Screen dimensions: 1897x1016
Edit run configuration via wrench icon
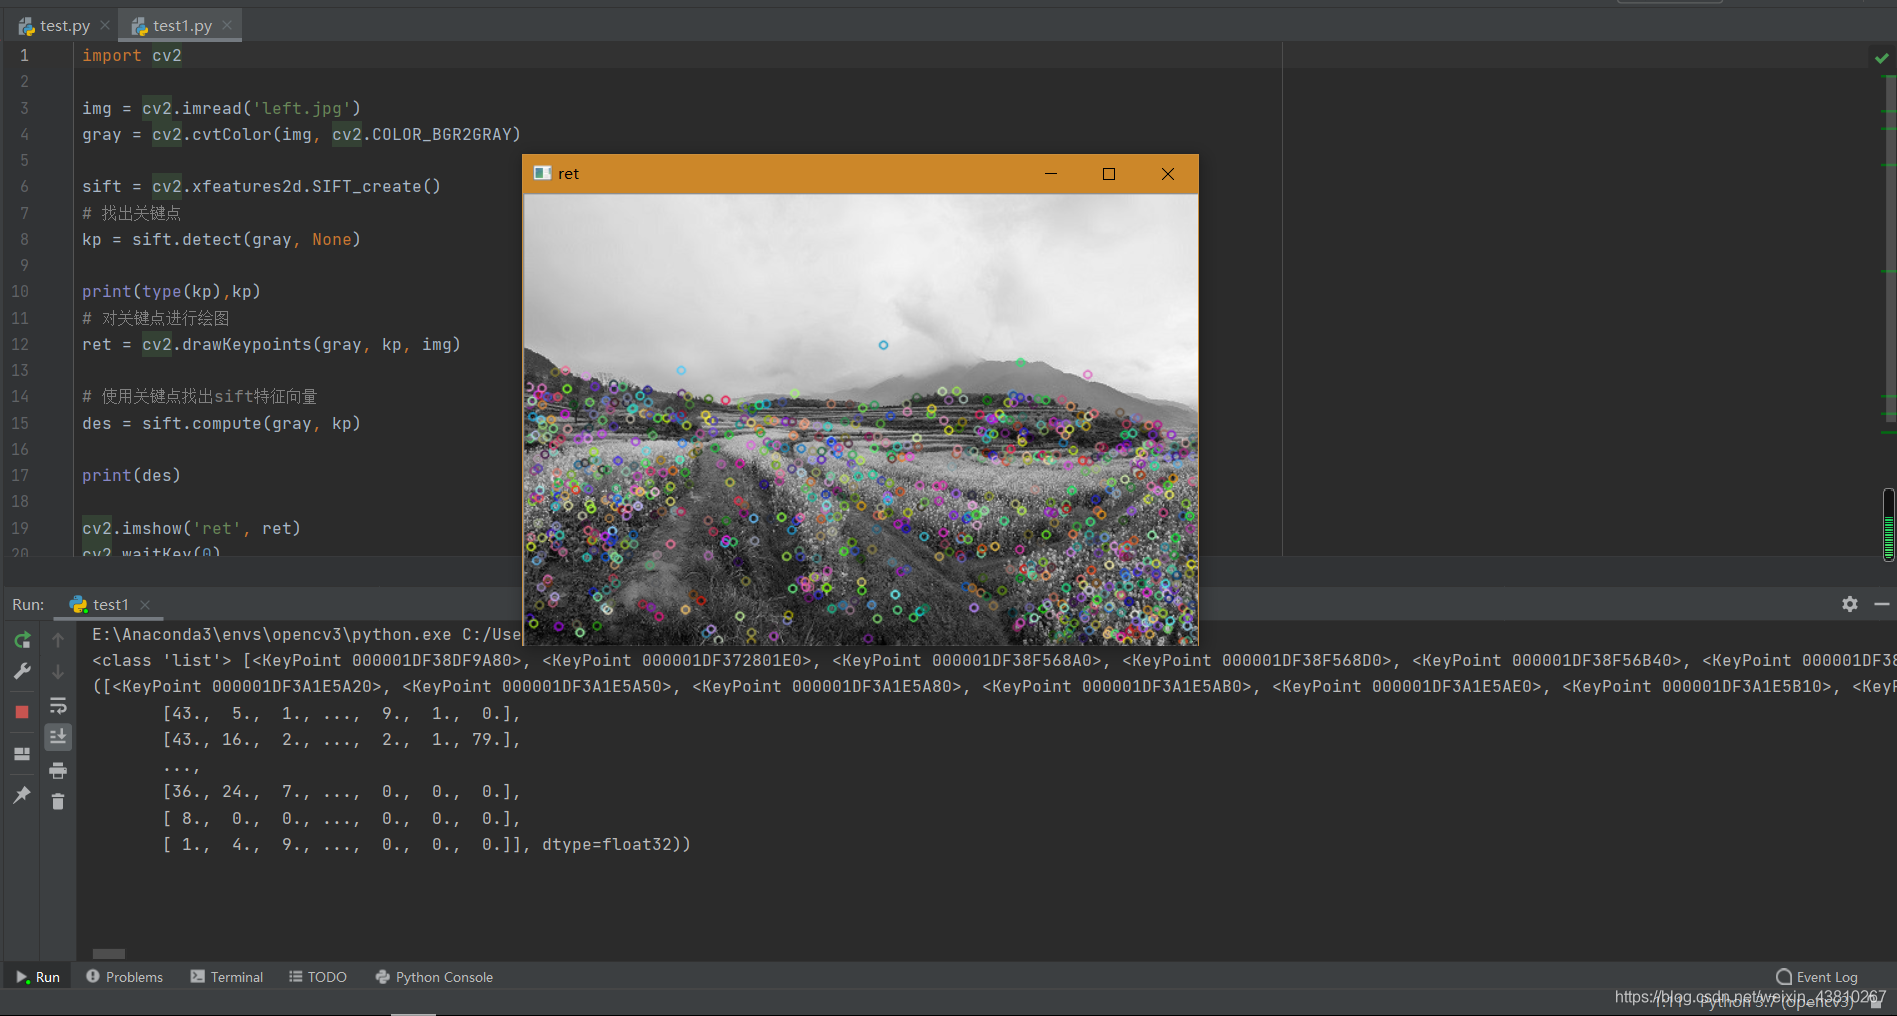click(22, 671)
